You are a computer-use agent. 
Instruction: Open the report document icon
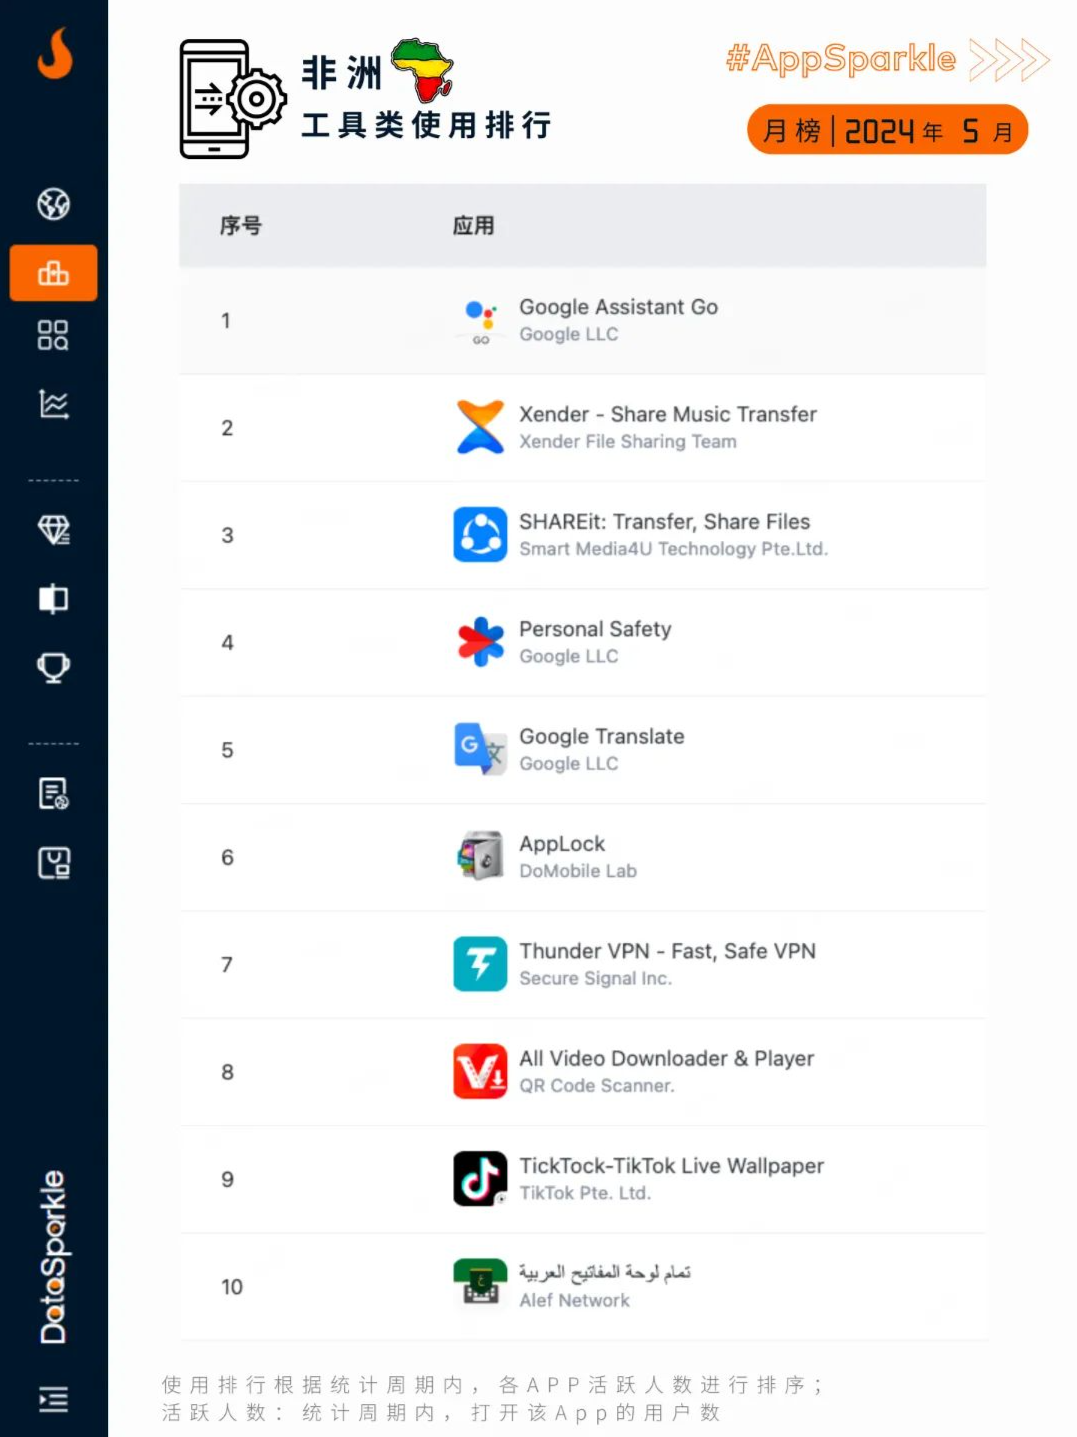(54, 794)
